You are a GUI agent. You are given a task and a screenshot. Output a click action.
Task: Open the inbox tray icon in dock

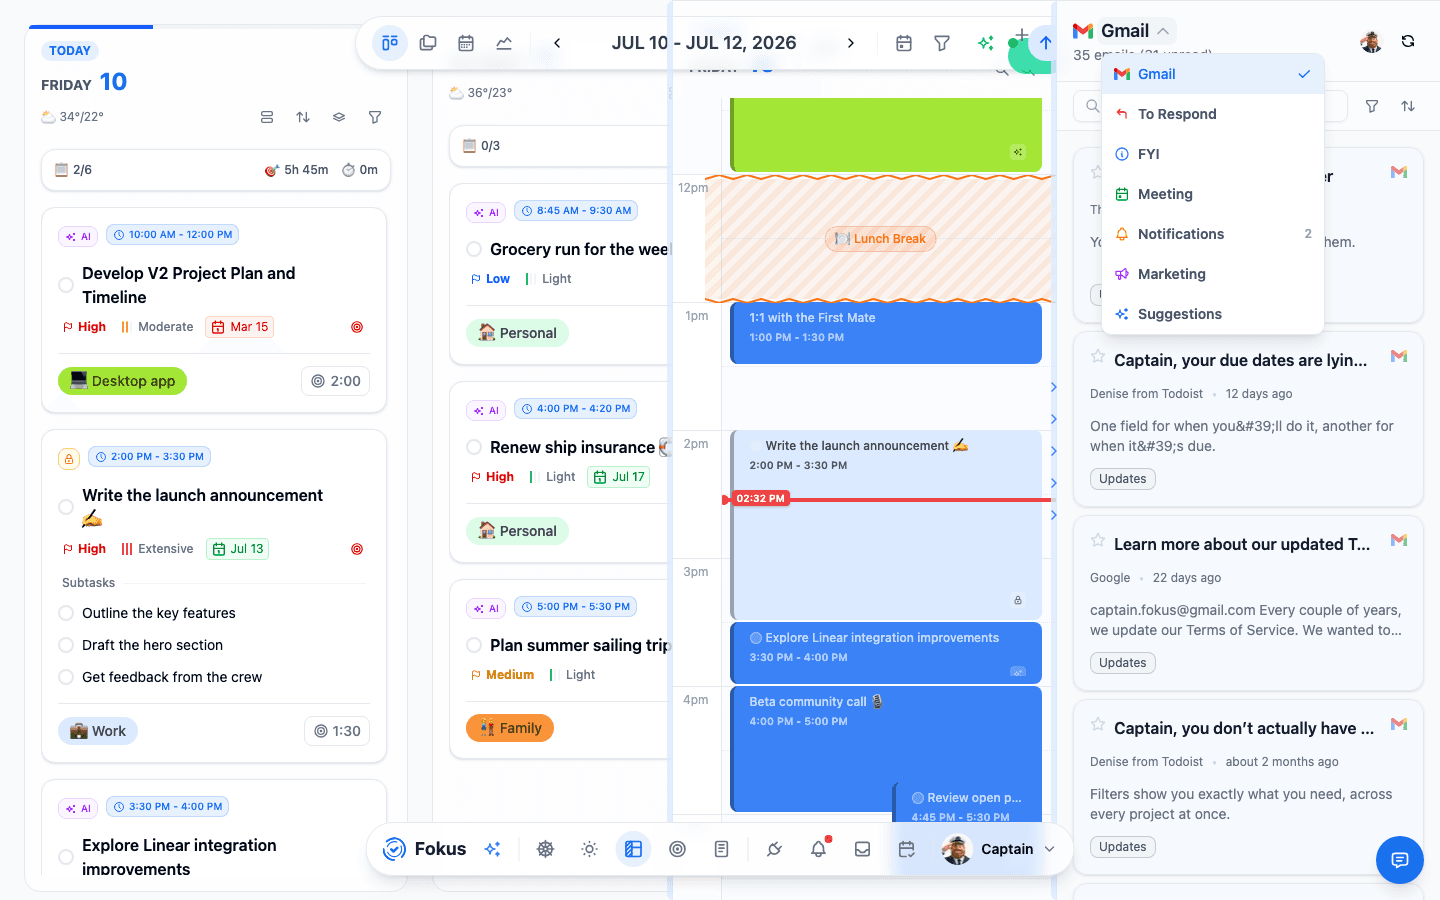click(x=862, y=849)
